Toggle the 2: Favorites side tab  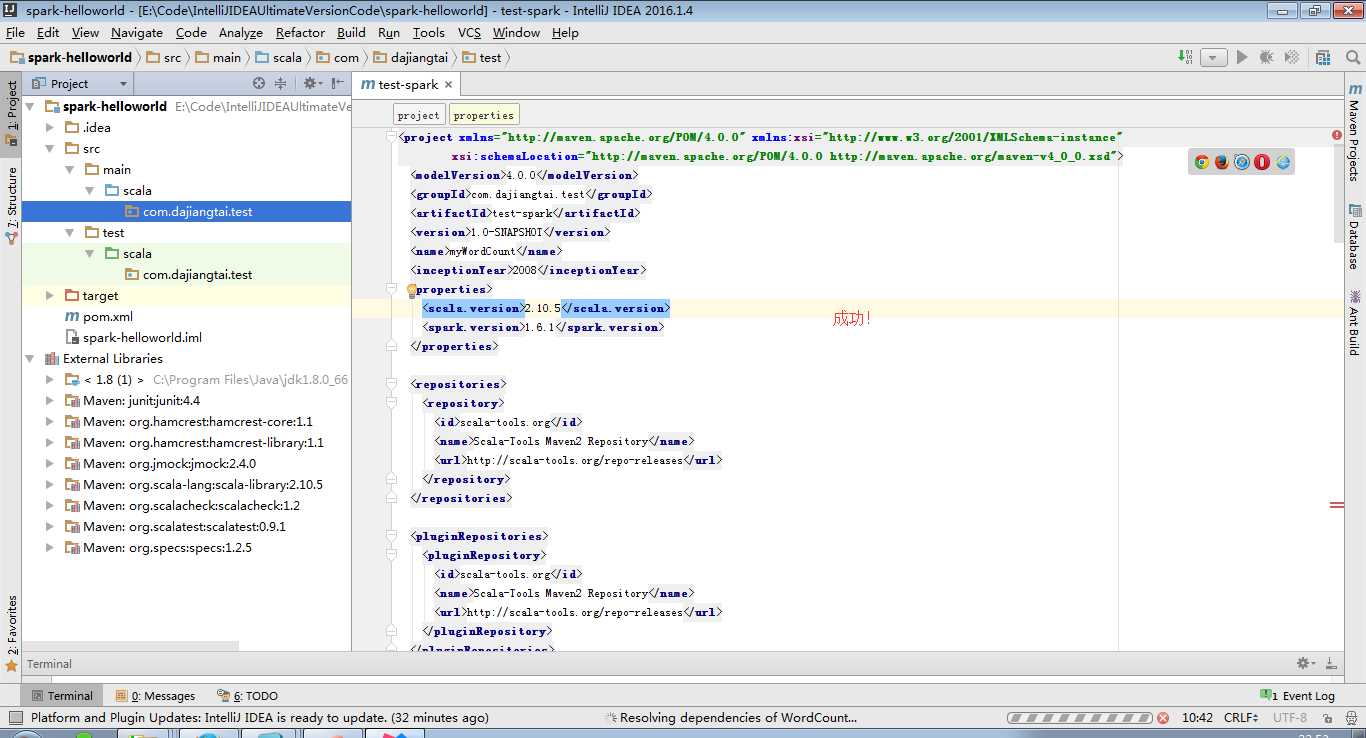tap(11, 634)
